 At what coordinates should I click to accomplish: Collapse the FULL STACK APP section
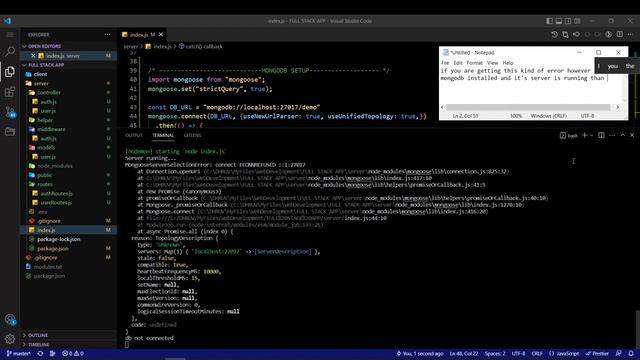68,65
